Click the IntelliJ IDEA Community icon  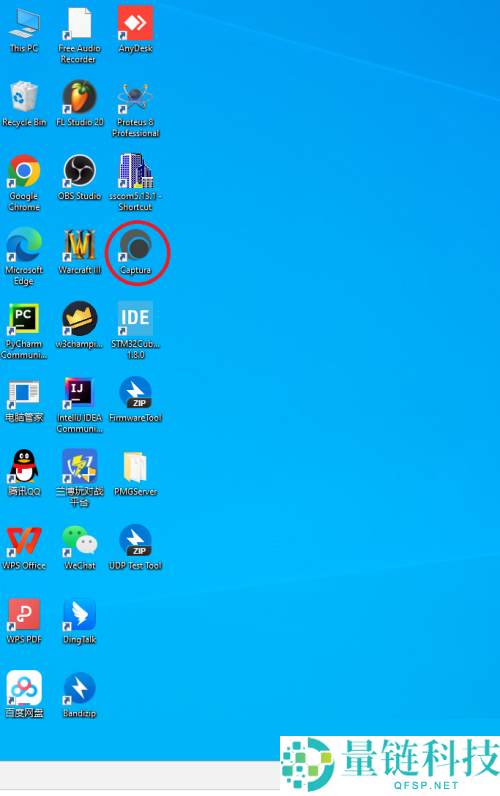[x=80, y=405]
